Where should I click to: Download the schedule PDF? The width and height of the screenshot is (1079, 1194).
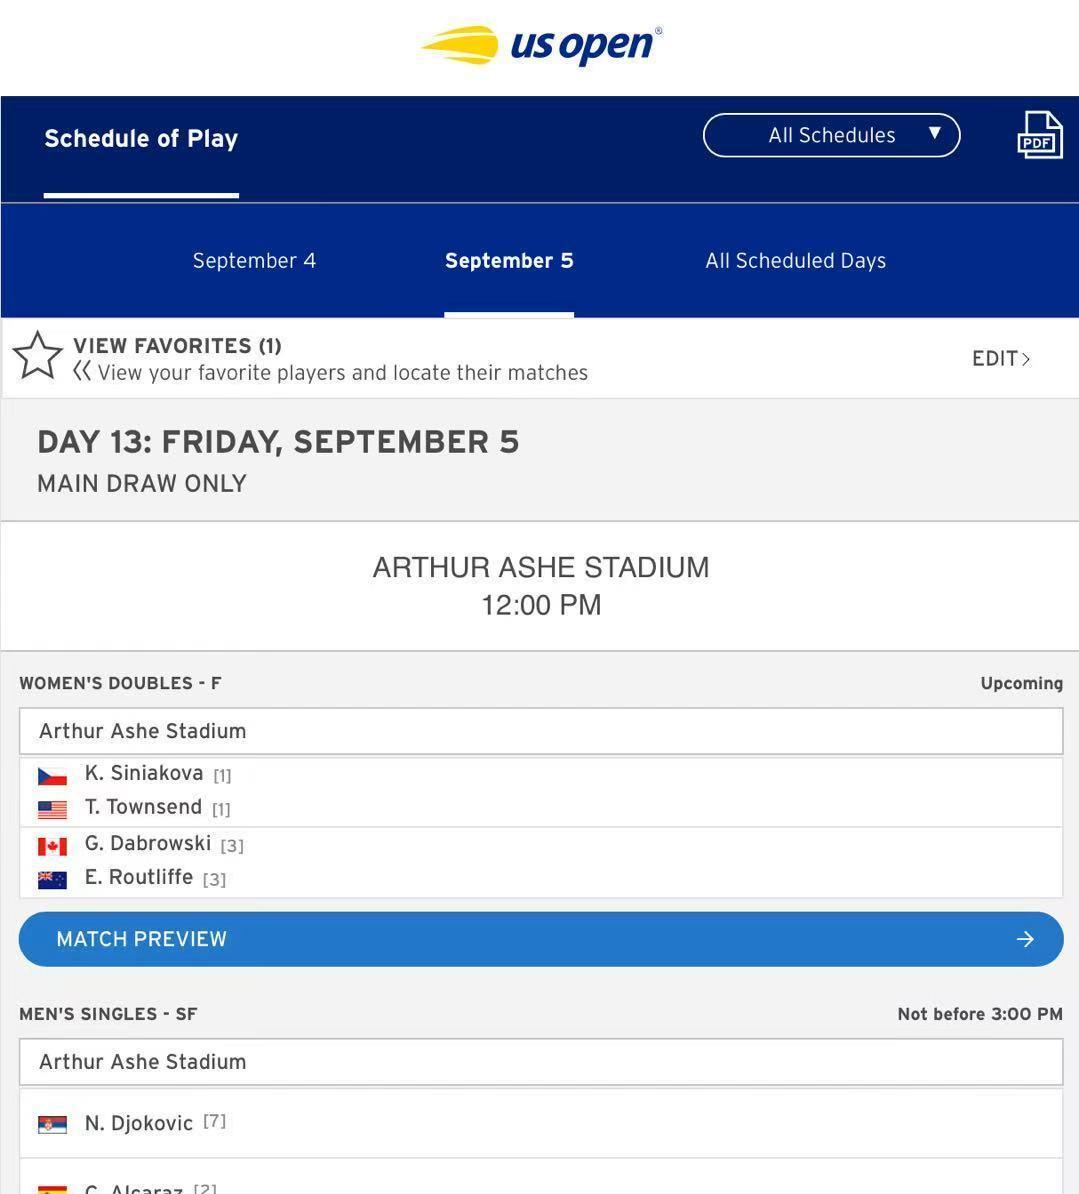(1039, 135)
